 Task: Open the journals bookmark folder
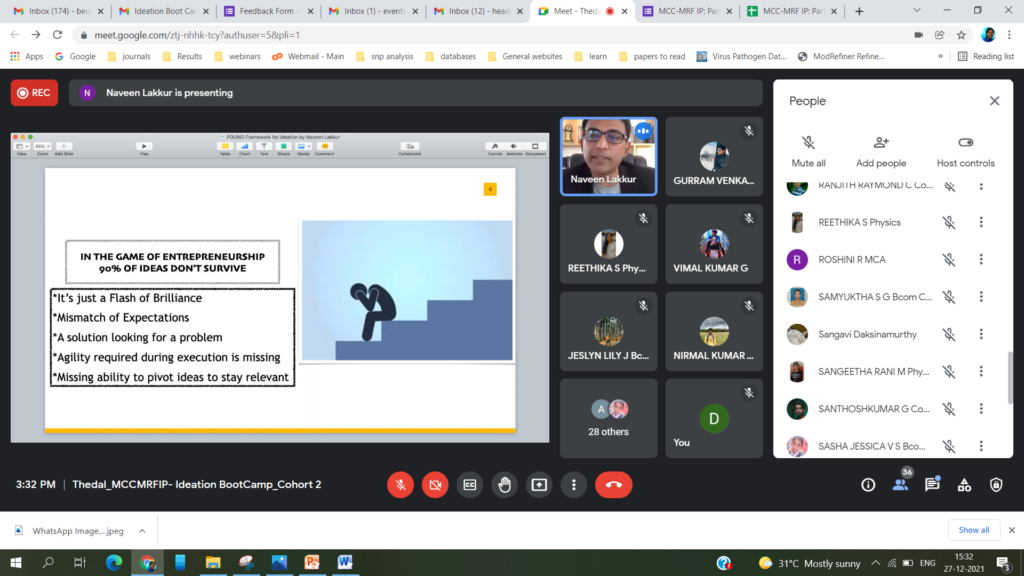pyautogui.click(x=129, y=56)
